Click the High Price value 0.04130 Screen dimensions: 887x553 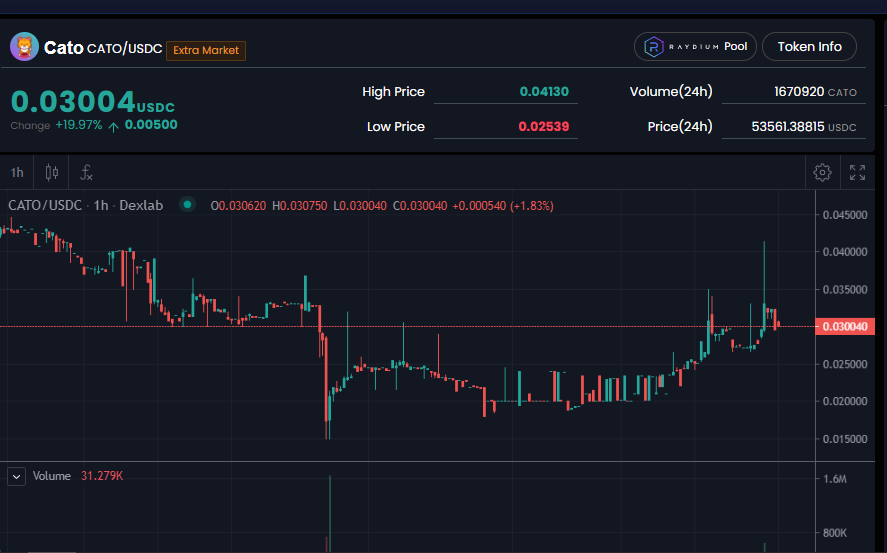[x=544, y=92]
